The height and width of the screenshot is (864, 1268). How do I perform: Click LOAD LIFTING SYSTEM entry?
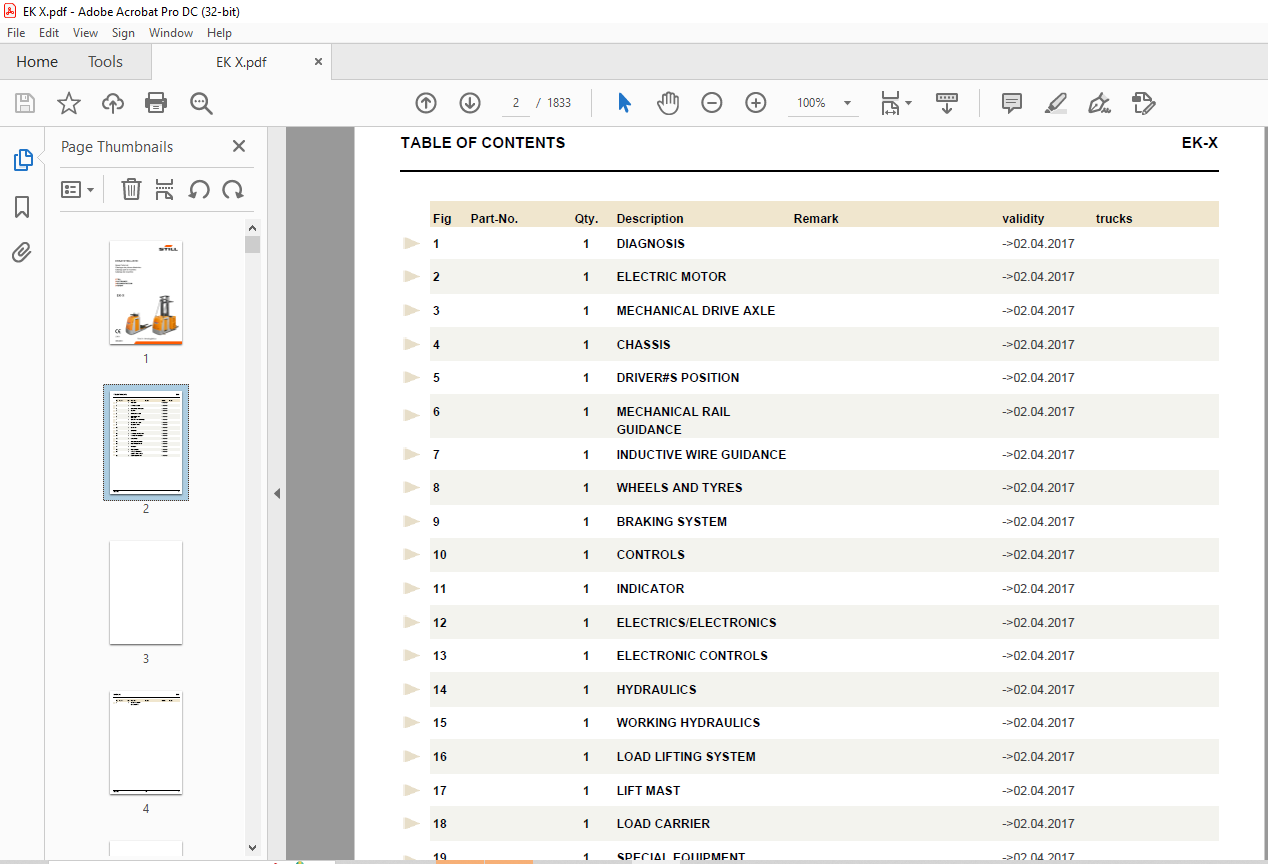tap(686, 756)
